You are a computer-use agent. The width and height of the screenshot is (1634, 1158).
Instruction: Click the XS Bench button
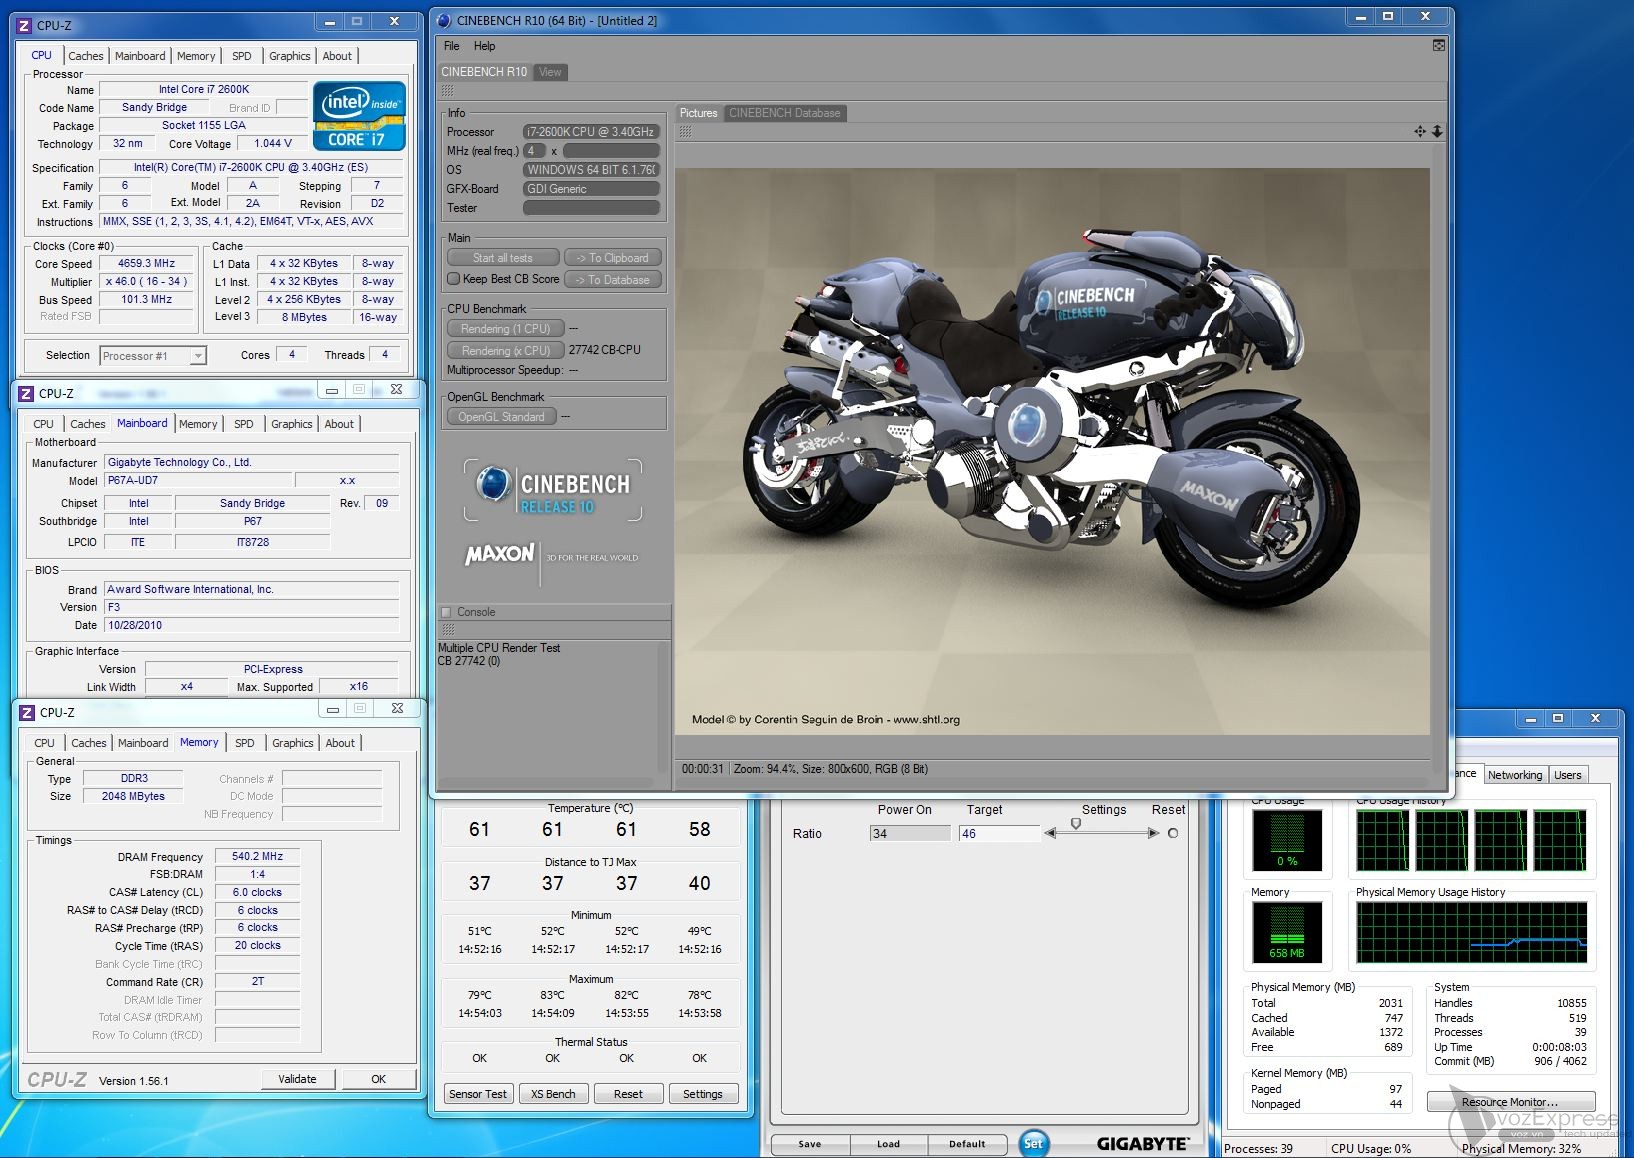[x=553, y=1094]
